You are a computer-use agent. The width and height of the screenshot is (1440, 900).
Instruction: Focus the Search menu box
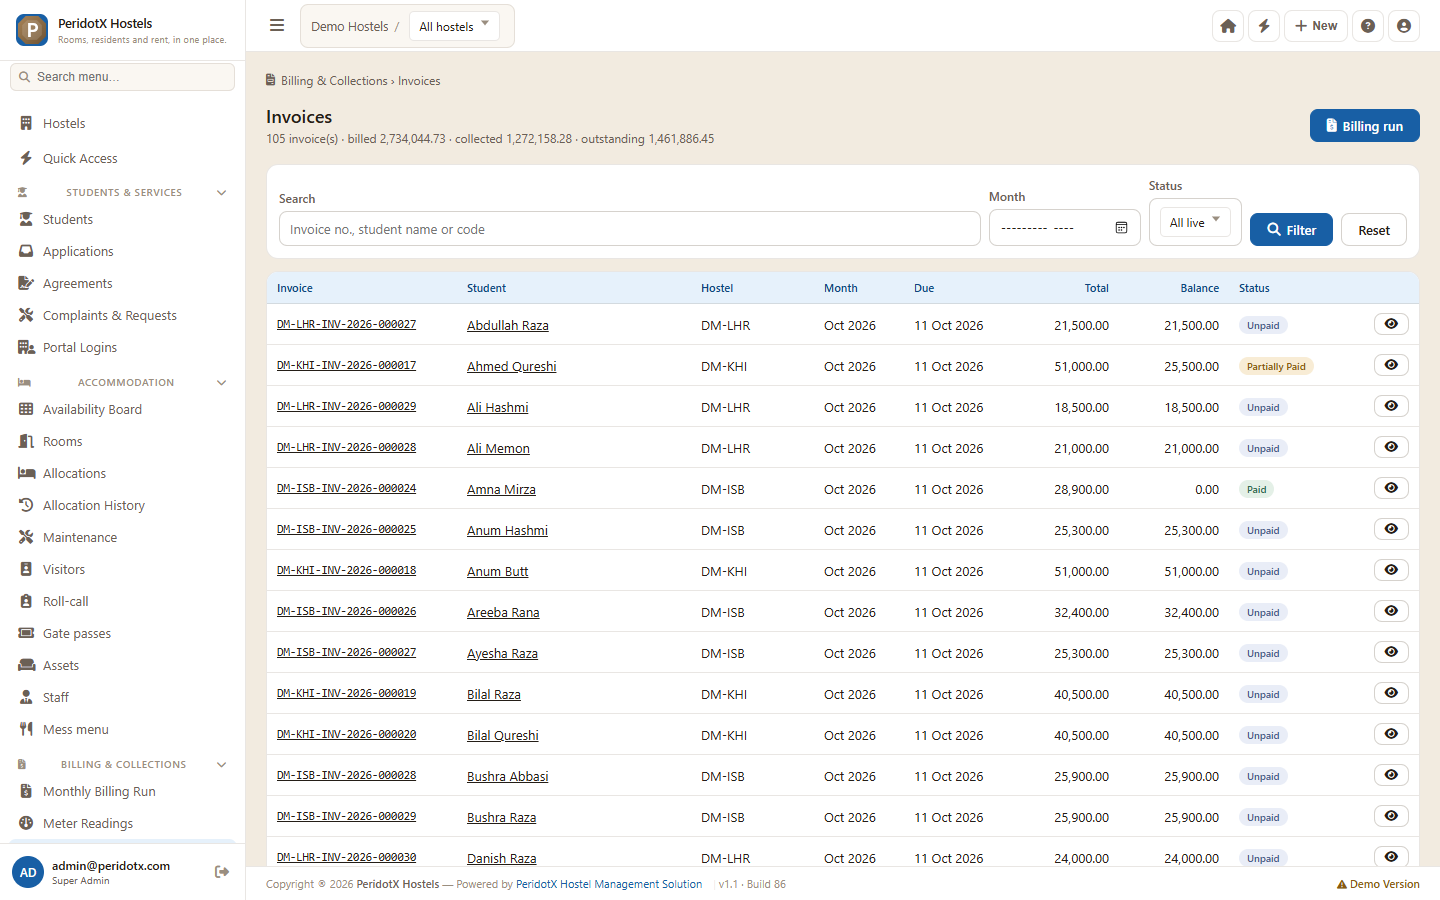[x=122, y=77]
